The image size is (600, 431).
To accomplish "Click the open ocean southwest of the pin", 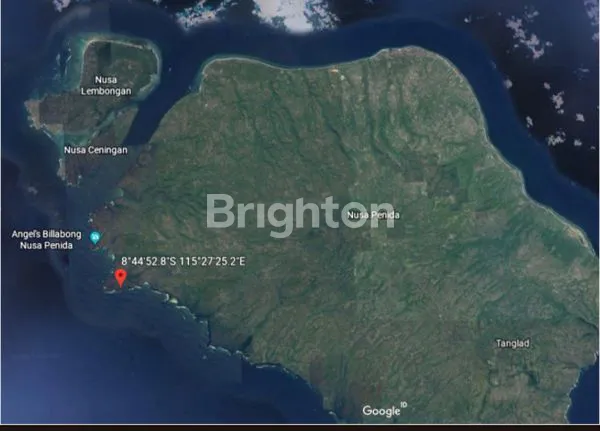I will tap(60, 340).
